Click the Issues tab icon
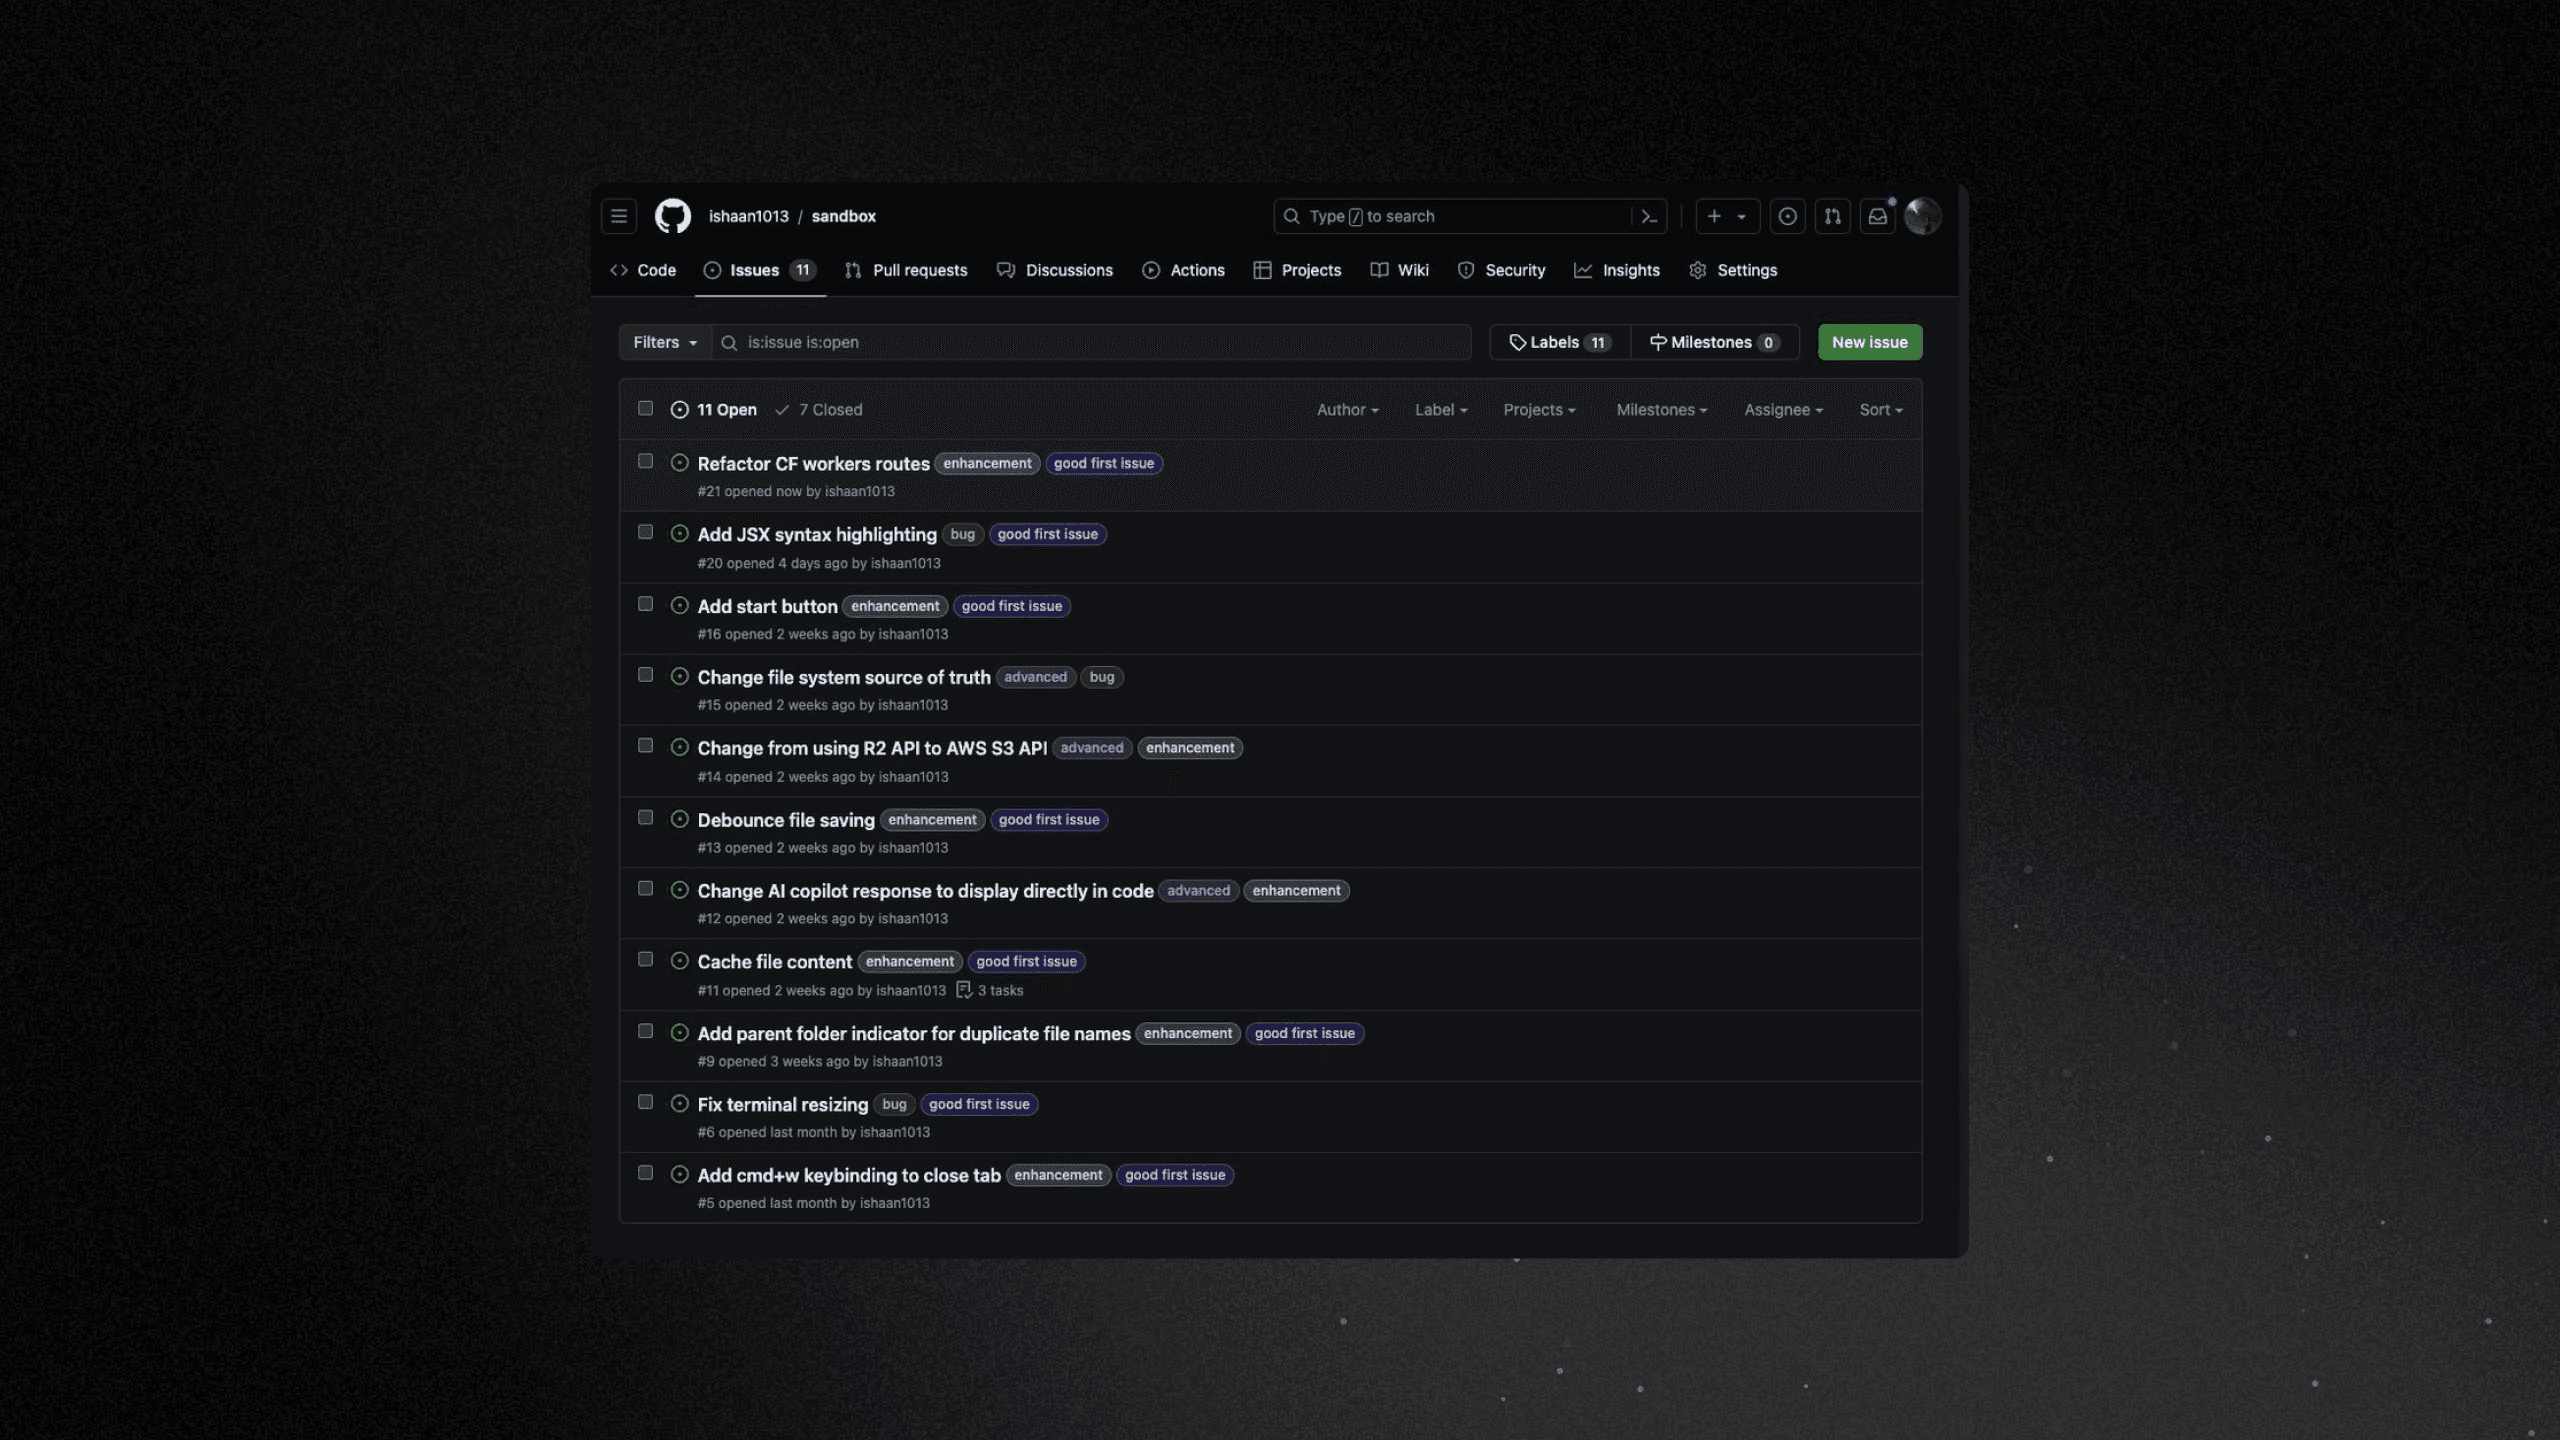The height and width of the screenshot is (1440, 2560). [x=712, y=271]
